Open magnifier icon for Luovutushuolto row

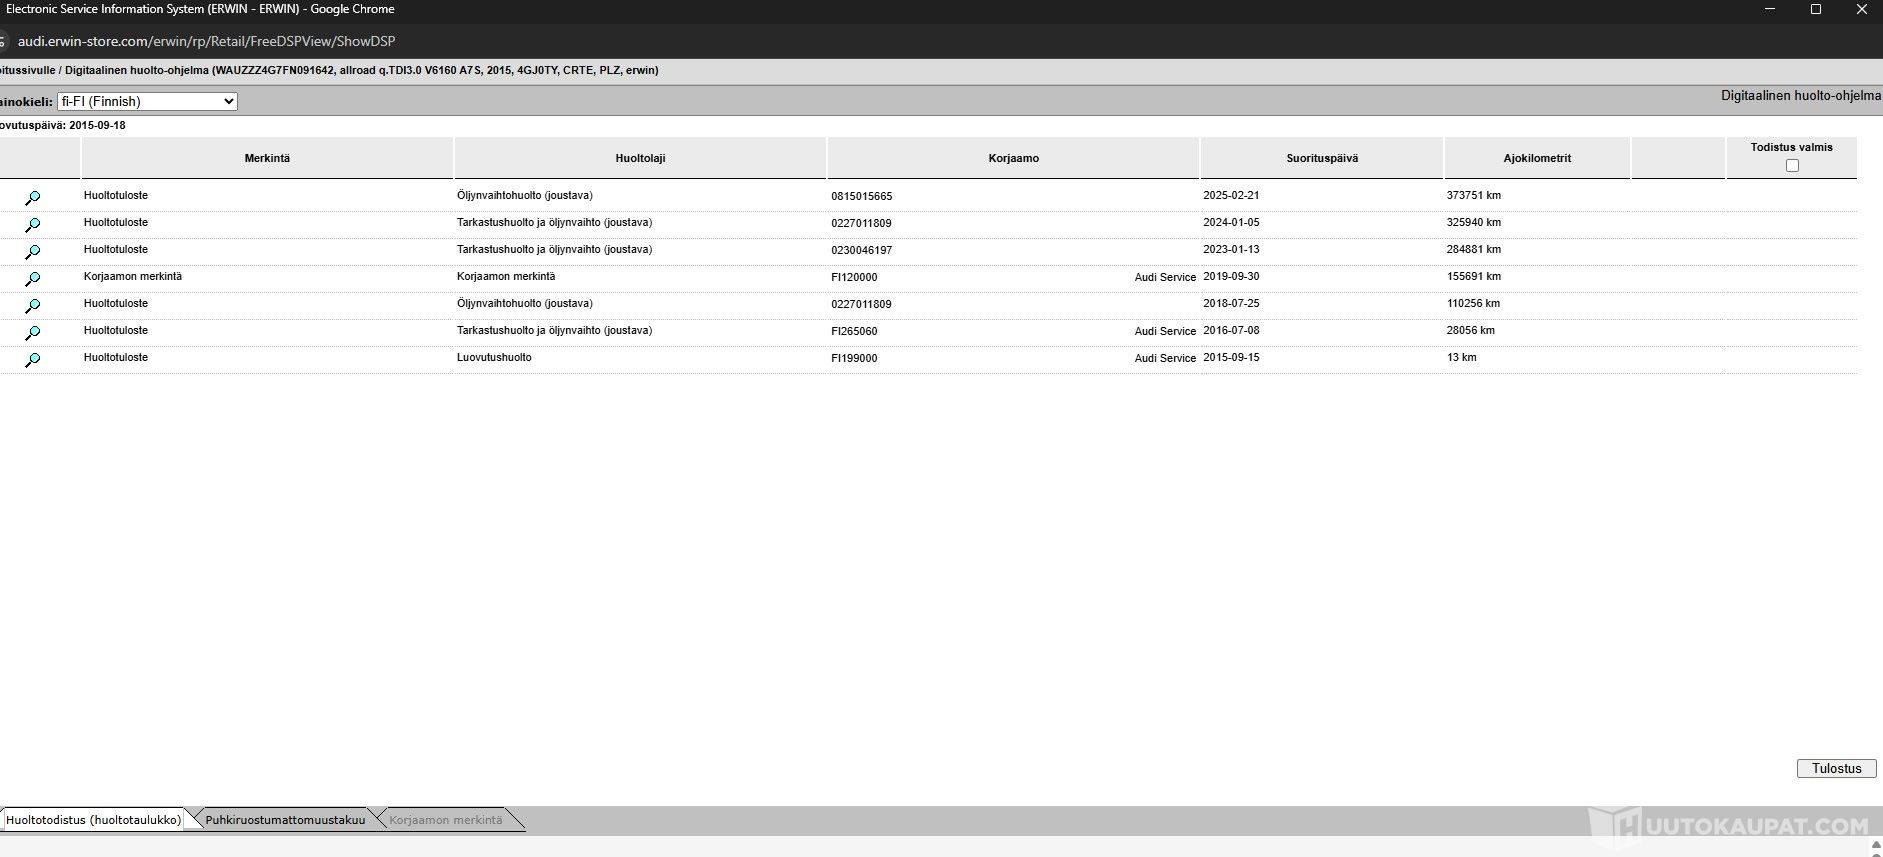[32, 360]
